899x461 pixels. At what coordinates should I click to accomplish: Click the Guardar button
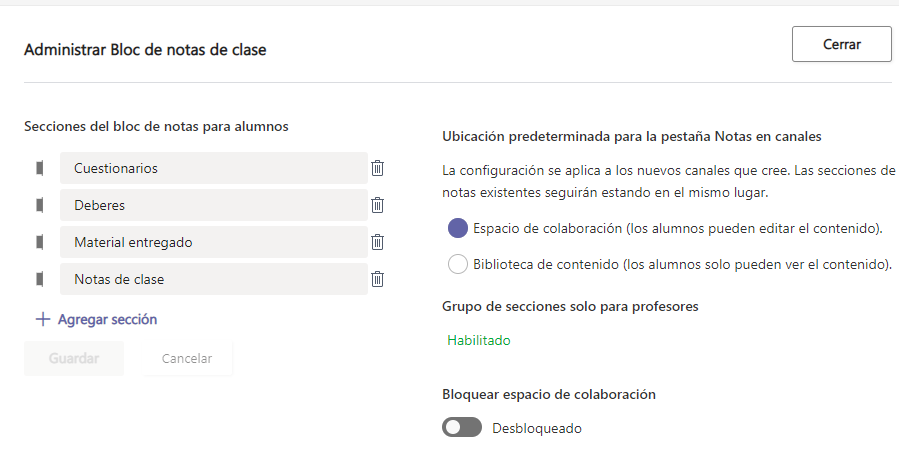(74, 359)
